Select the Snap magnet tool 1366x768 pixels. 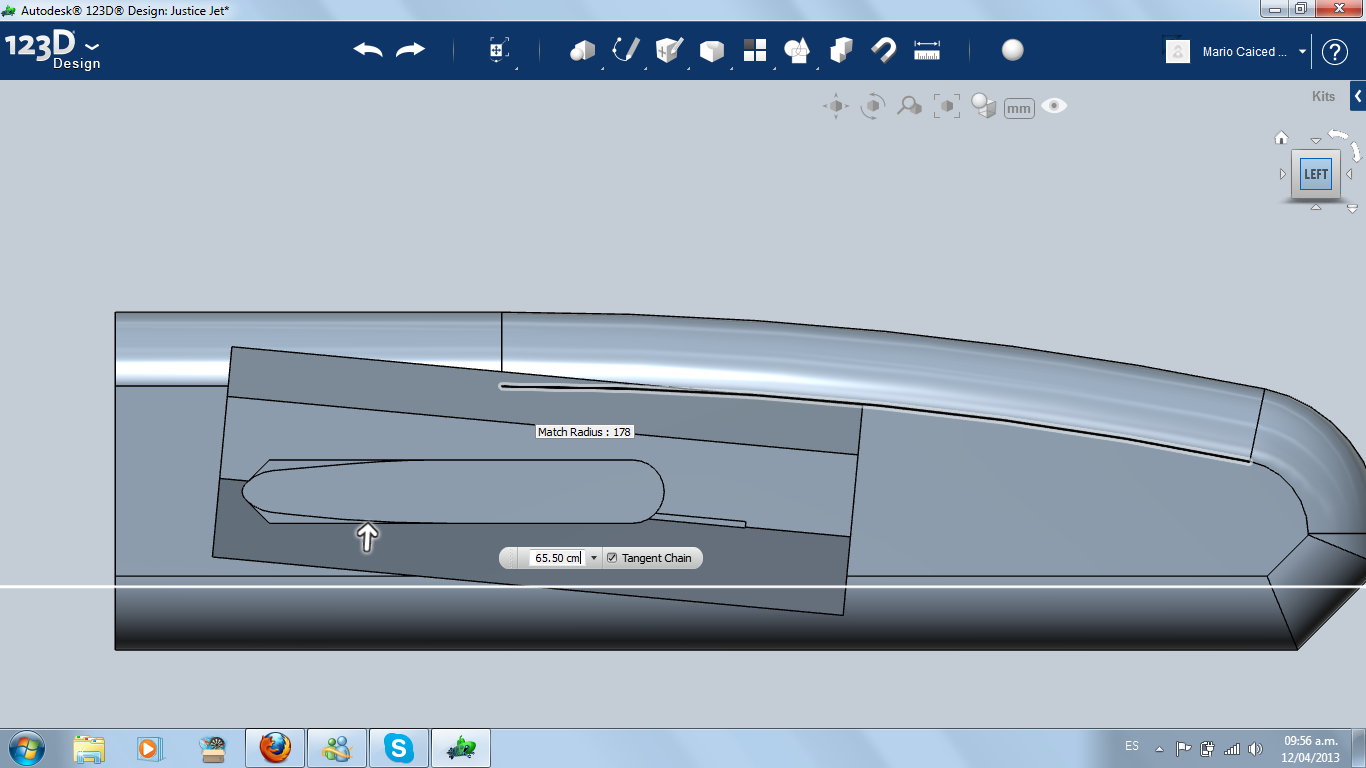tap(884, 50)
